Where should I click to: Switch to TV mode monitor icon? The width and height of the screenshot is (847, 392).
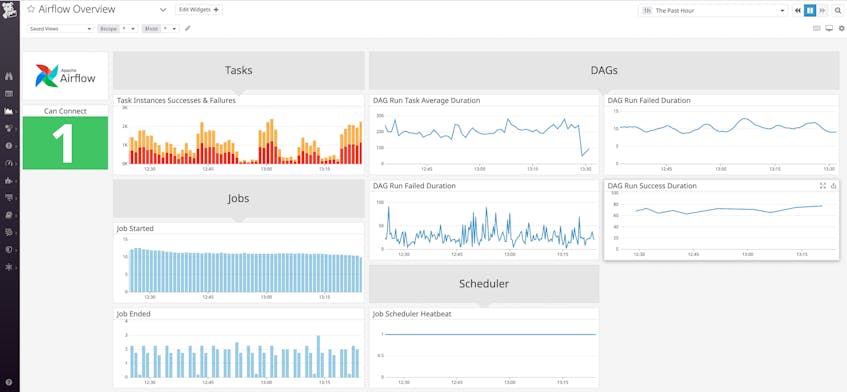pos(829,29)
